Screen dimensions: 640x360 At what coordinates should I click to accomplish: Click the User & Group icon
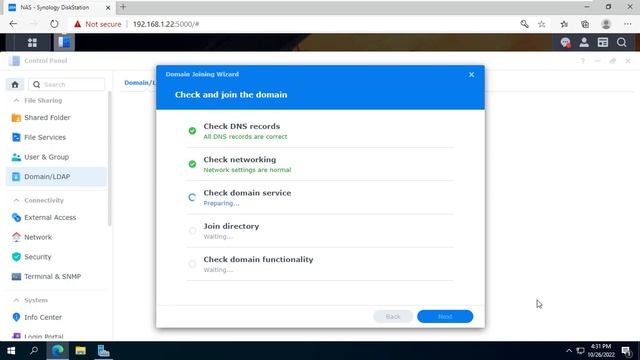point(16,157)
